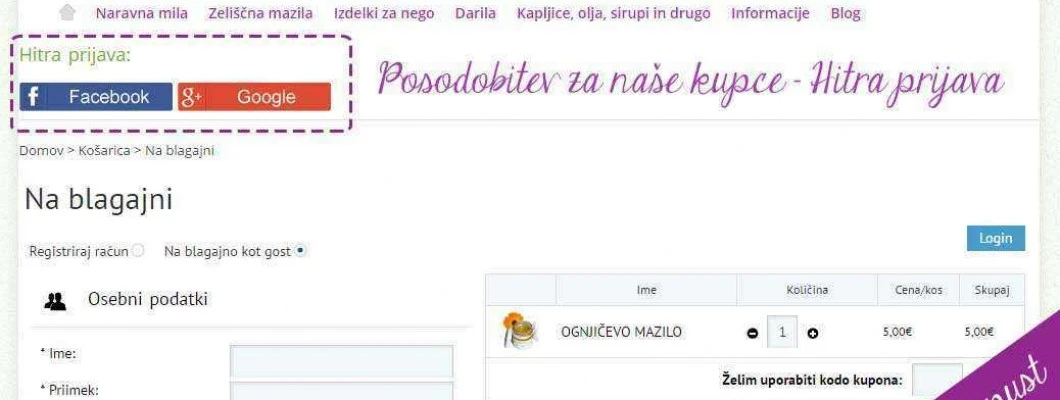Click the Osebni podatki people icon
The width and height of the screenshot is (1060, 400).
click(55, 301)
